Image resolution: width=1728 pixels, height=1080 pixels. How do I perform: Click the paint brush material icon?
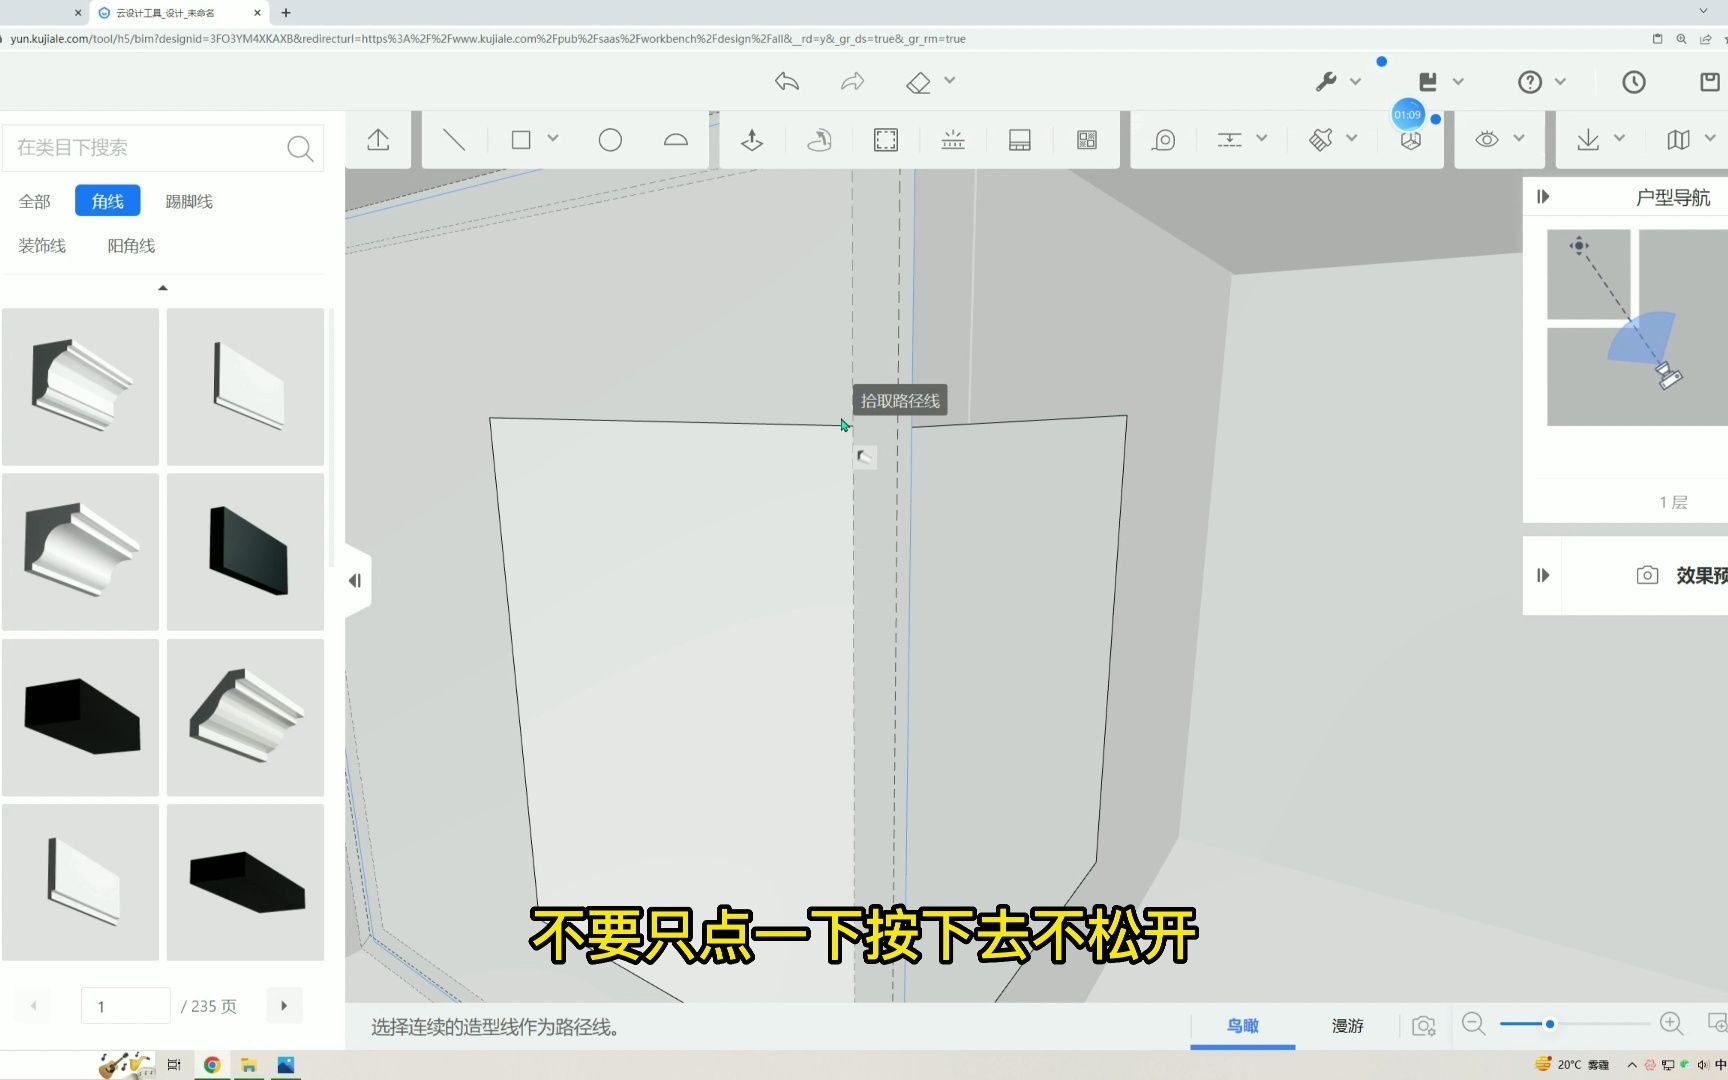1321,140
